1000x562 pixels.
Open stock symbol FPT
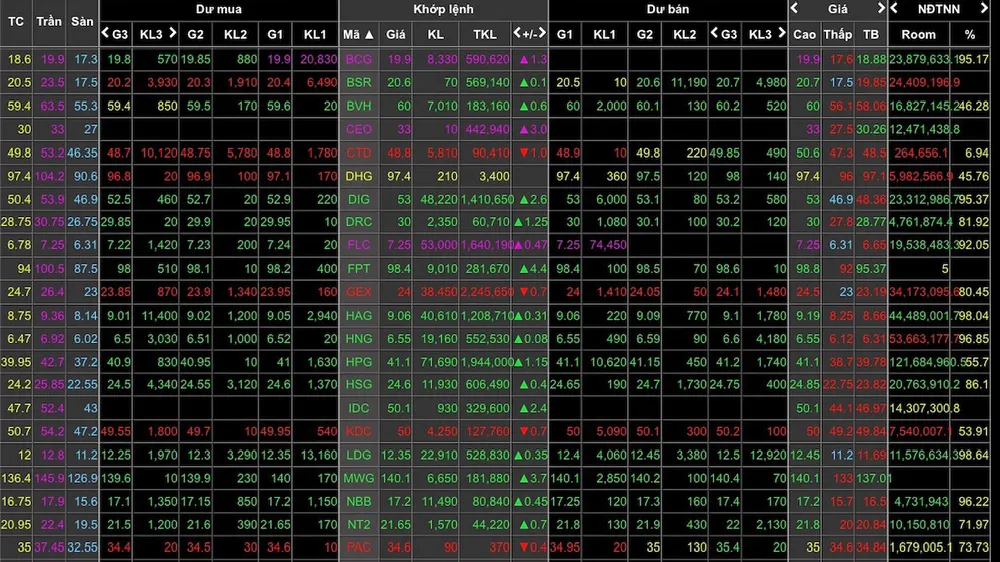click(358, 269)
